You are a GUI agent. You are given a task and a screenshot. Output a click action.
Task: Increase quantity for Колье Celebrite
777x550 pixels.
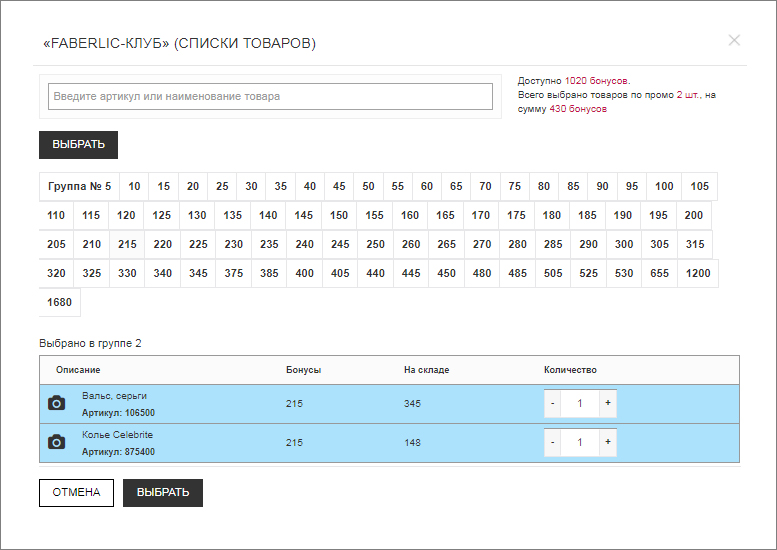coord(608,442)
